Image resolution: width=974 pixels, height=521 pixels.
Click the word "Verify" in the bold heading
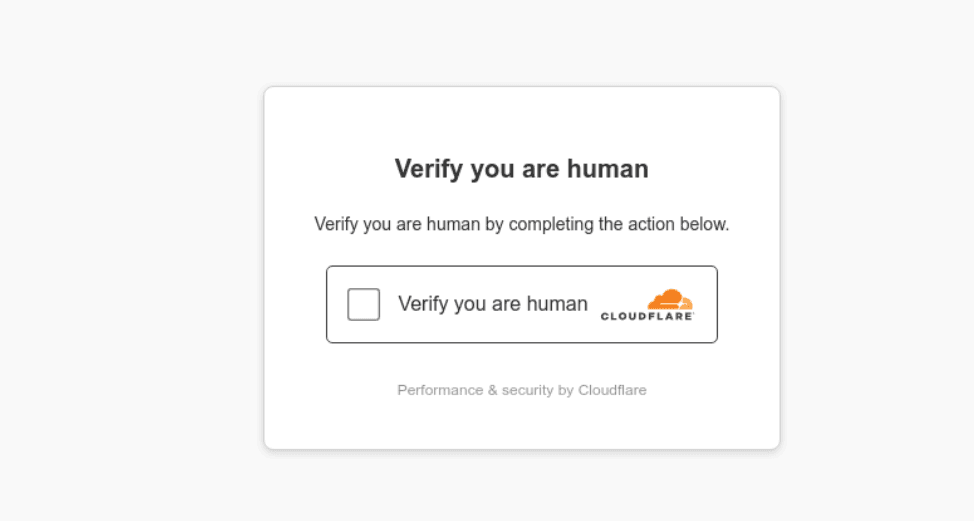429,169
